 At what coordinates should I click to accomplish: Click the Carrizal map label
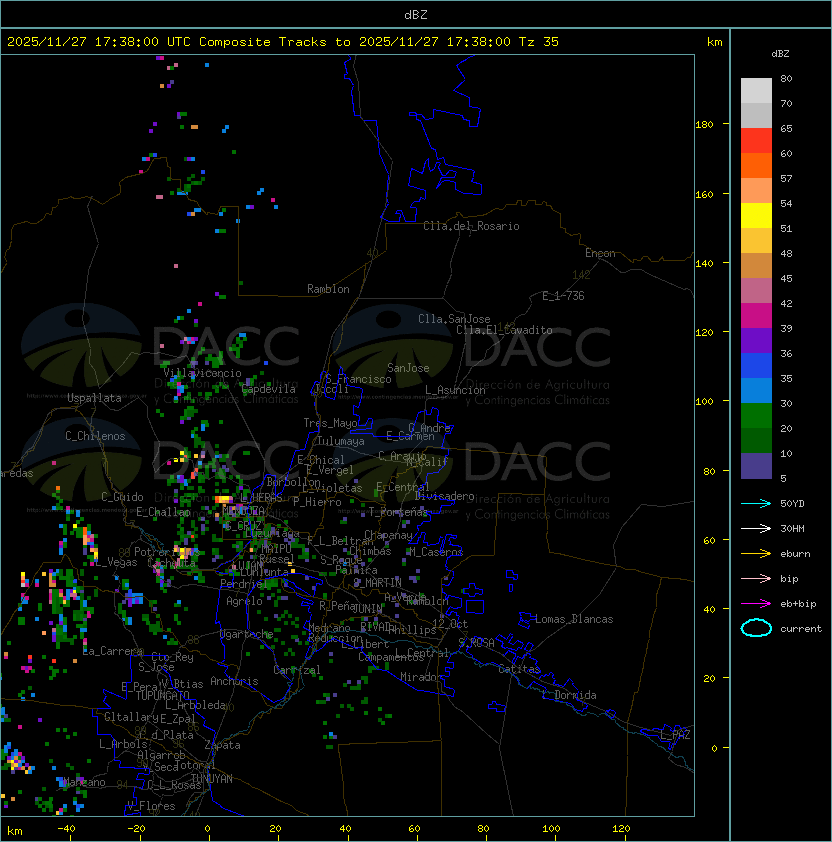(297, 670)
